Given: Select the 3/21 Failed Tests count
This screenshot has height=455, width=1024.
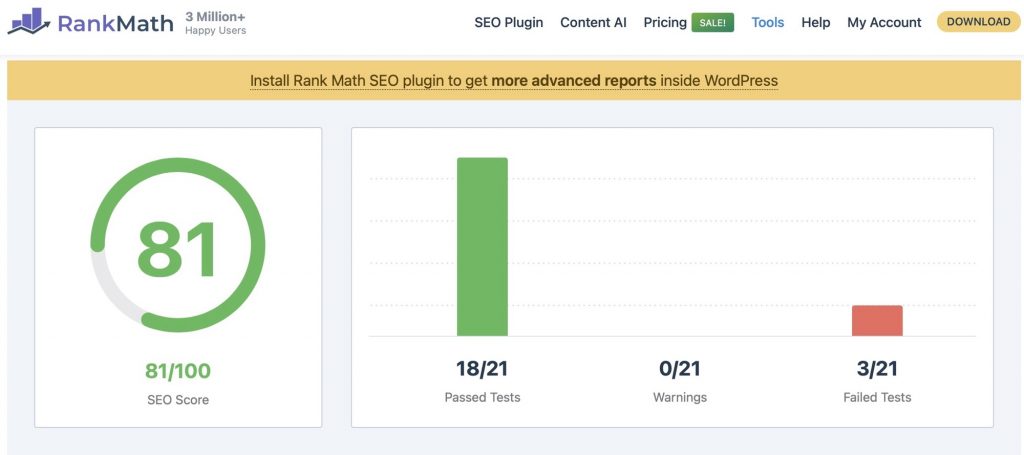Looking at the screenshot, I should (877, 369).
